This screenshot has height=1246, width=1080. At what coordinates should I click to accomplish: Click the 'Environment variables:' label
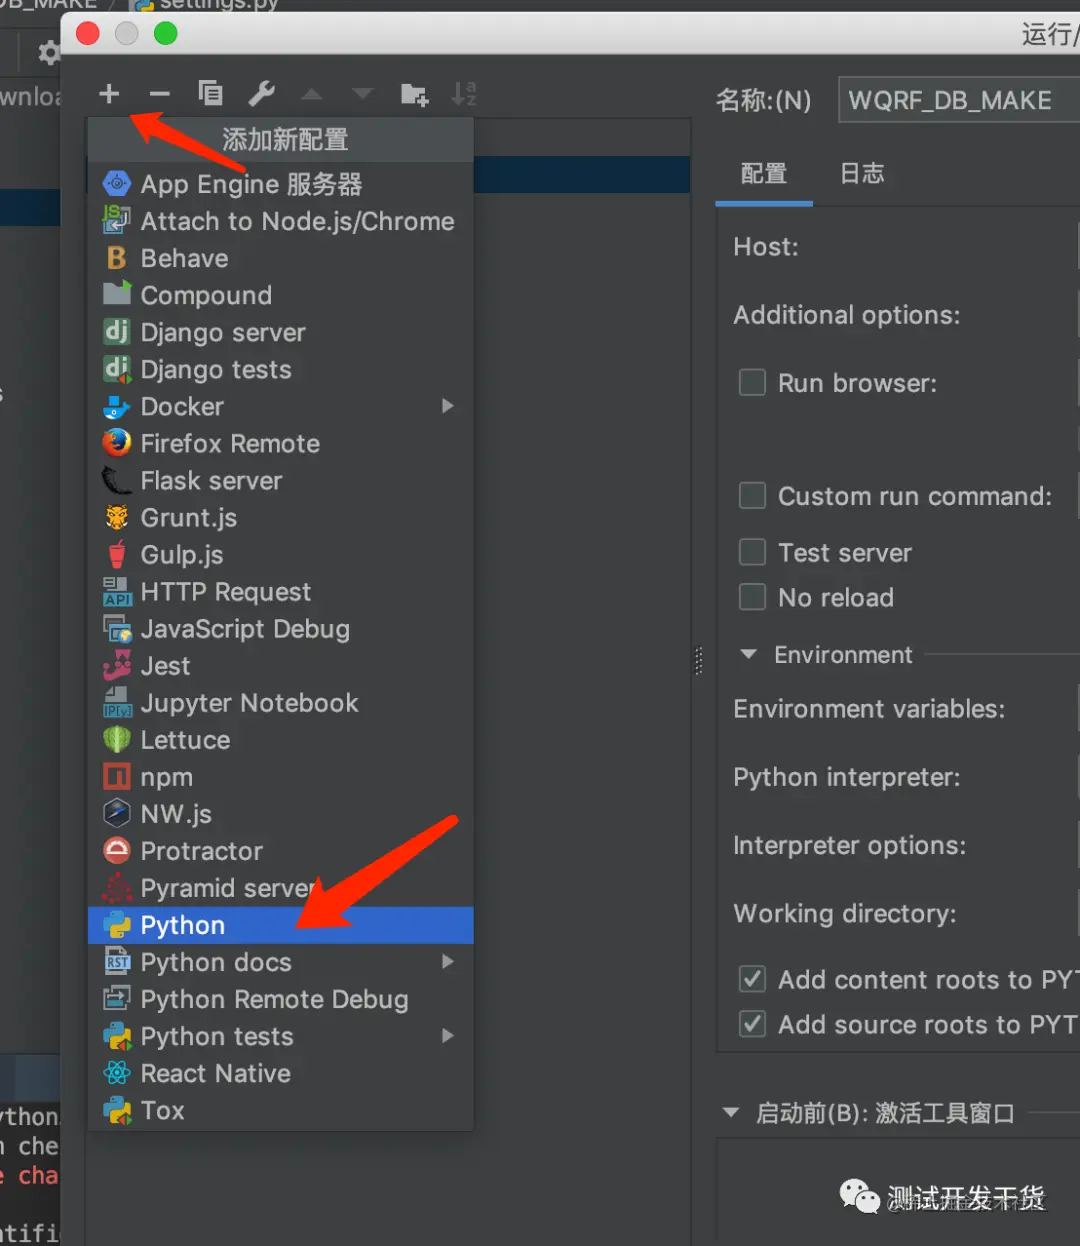click(869, 709)
